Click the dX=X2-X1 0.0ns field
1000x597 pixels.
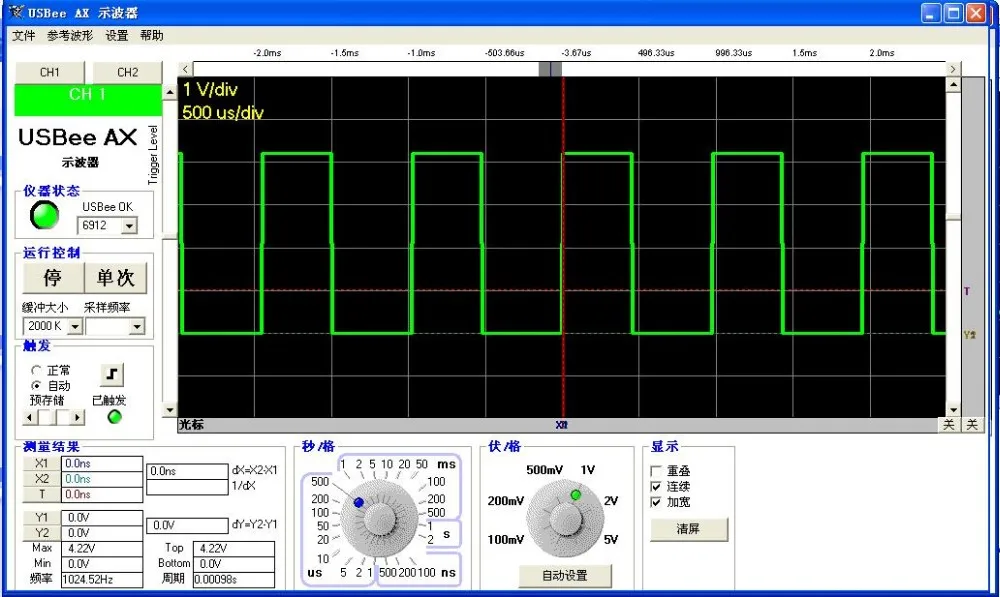pos(187,471)
